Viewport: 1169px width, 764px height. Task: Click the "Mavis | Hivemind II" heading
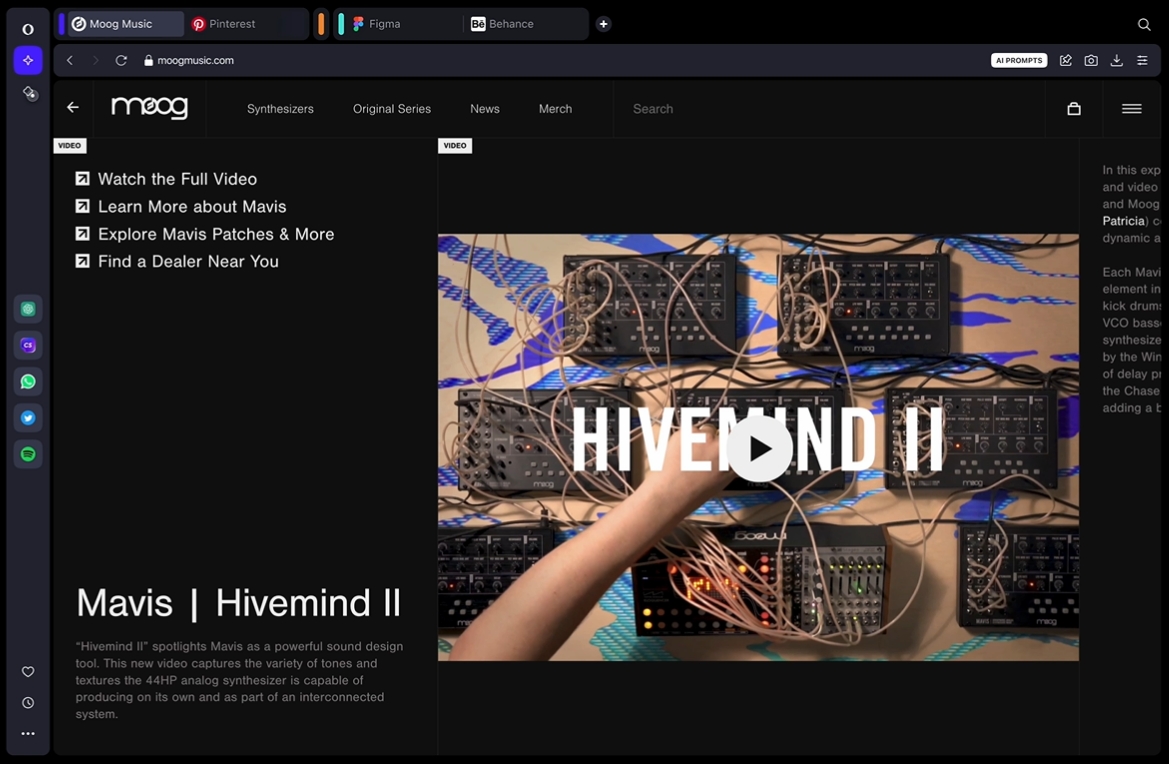coord(239,603)
